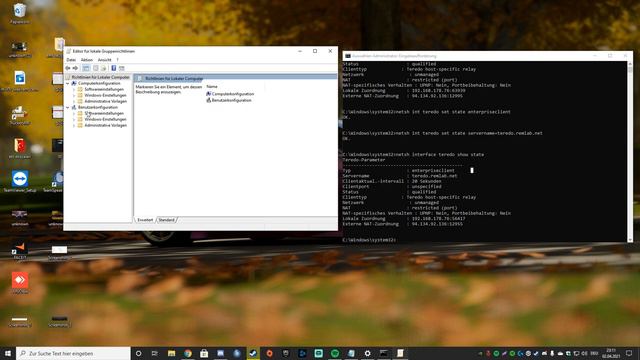Expand Windows-Einstellungen under Computerkonfiguration
The image size is (640, 360).
(x=74, y=95)
